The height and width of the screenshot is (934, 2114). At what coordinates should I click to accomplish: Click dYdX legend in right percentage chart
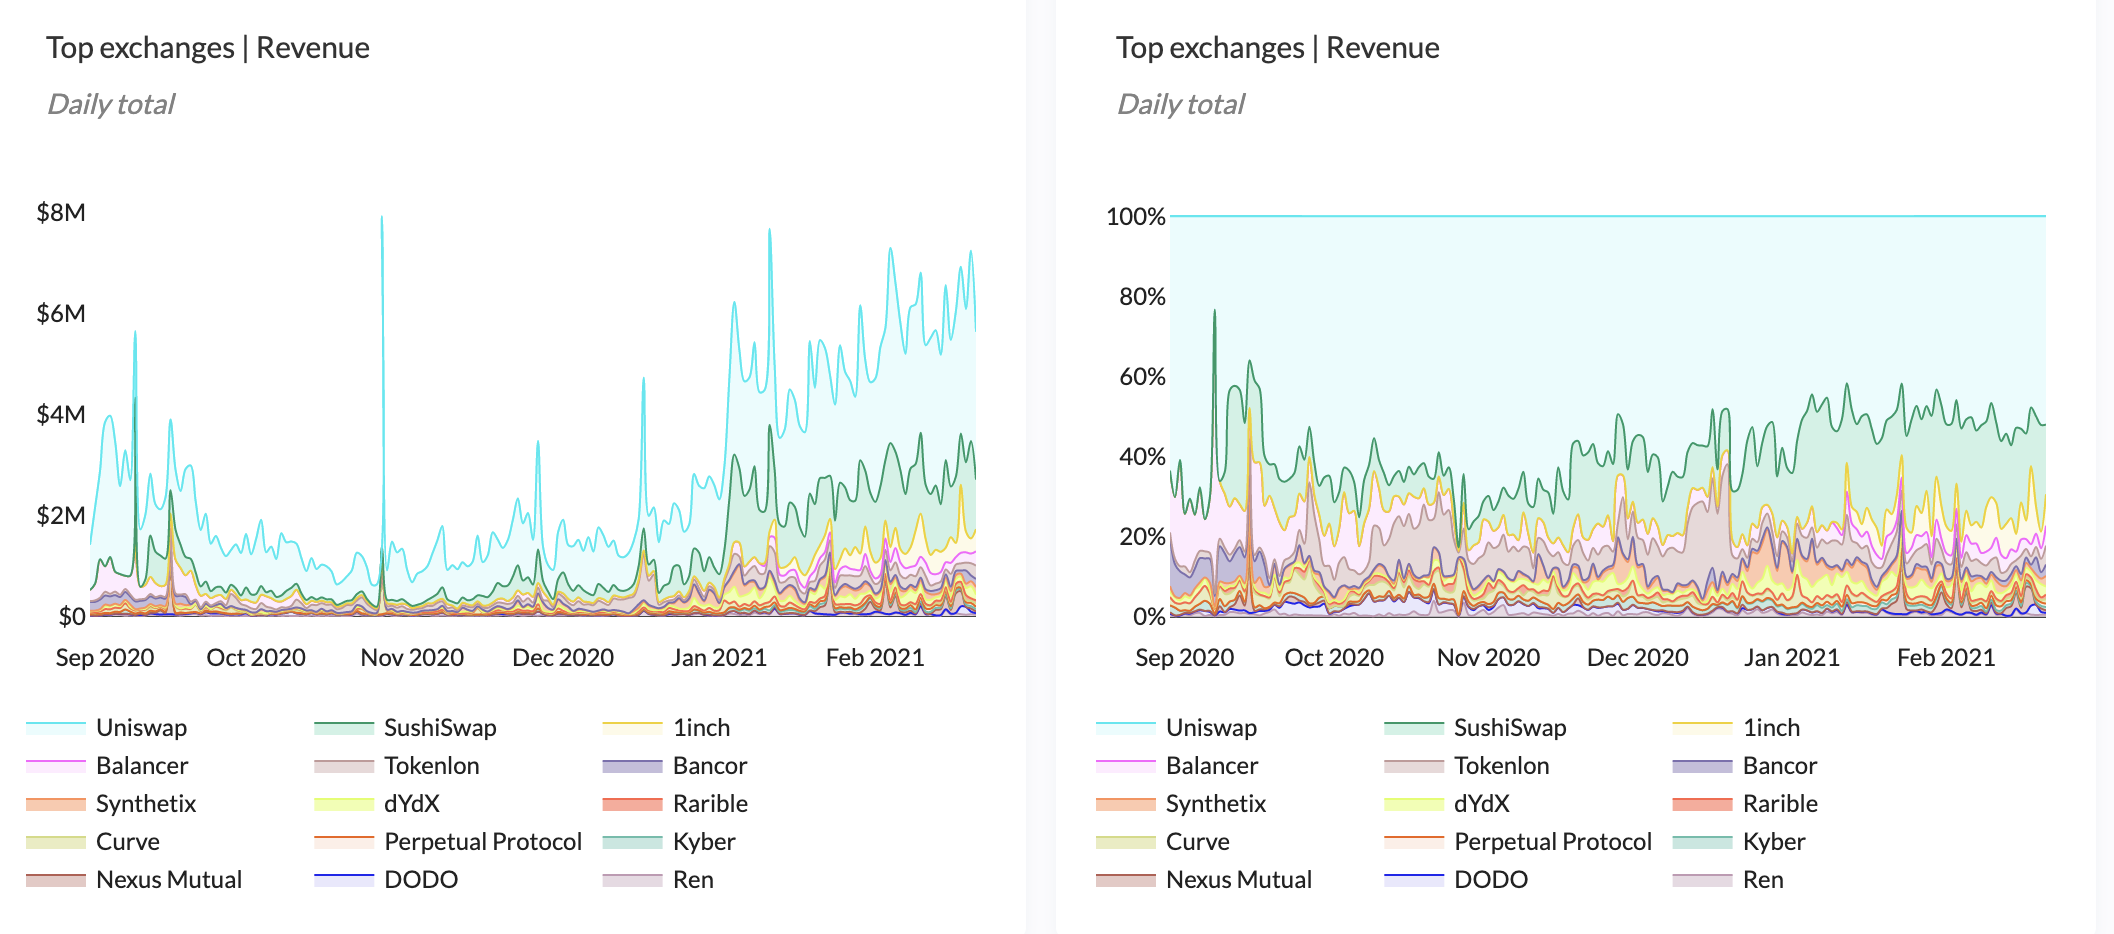coord(1447,804)
